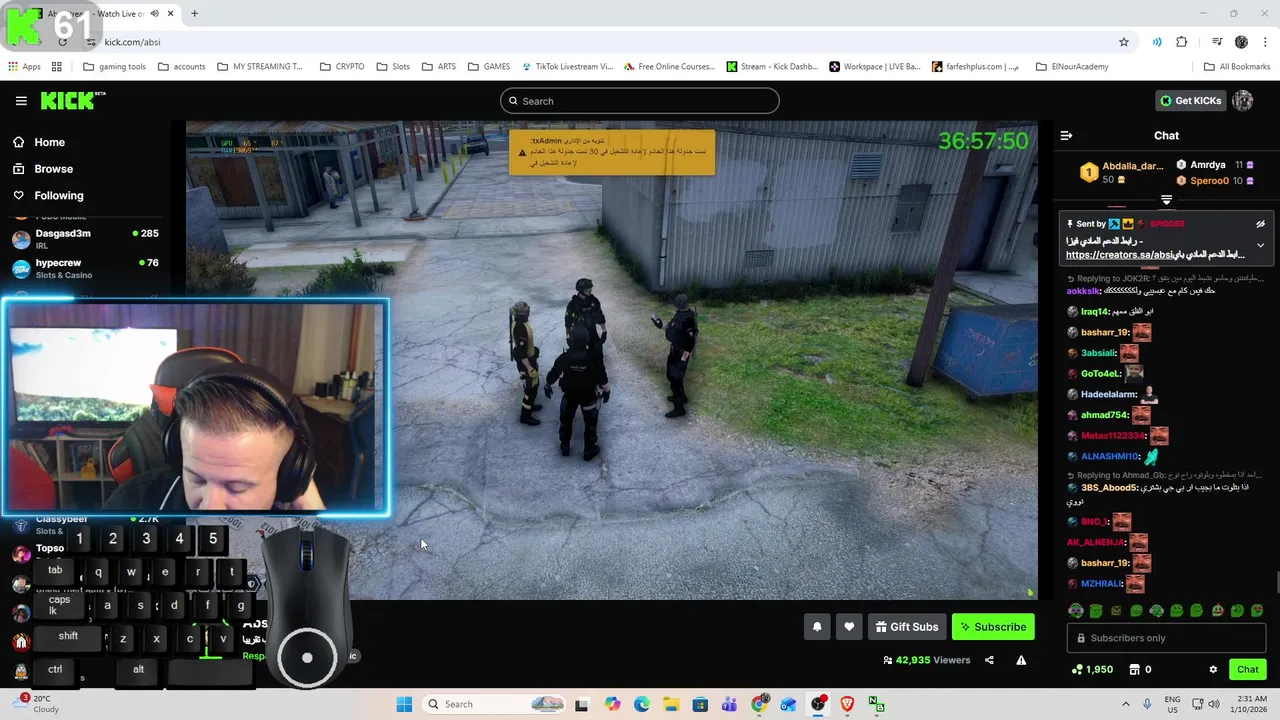Open hypecrew channel in sidebar

pos(85,268)
